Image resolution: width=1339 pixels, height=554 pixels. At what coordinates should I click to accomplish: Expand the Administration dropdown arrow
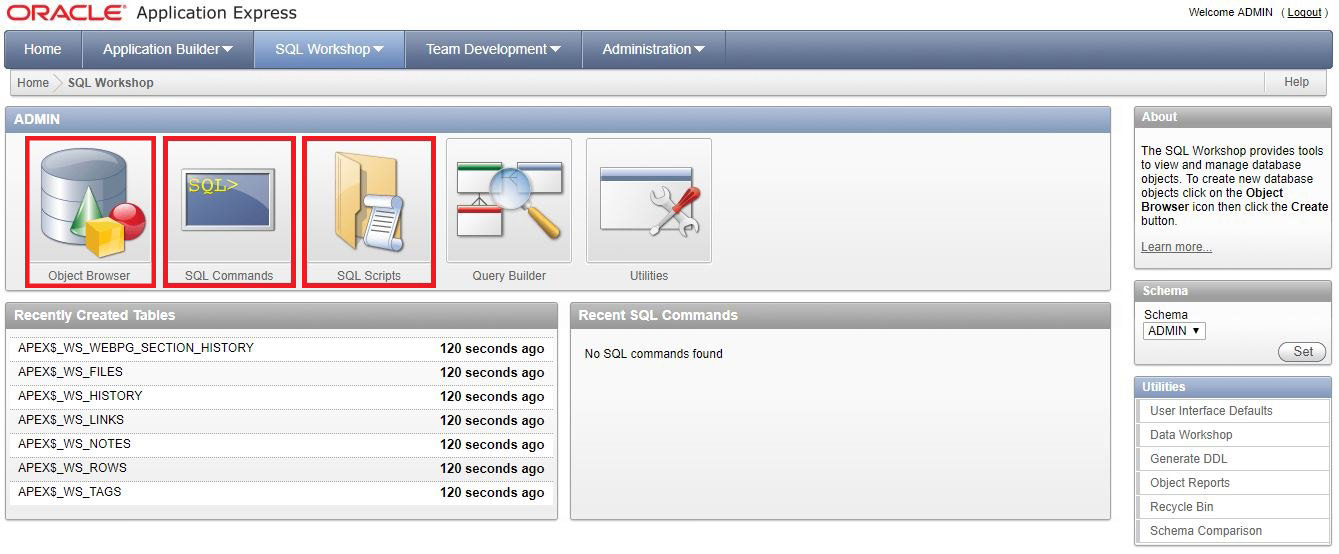(x=699, y=49)
